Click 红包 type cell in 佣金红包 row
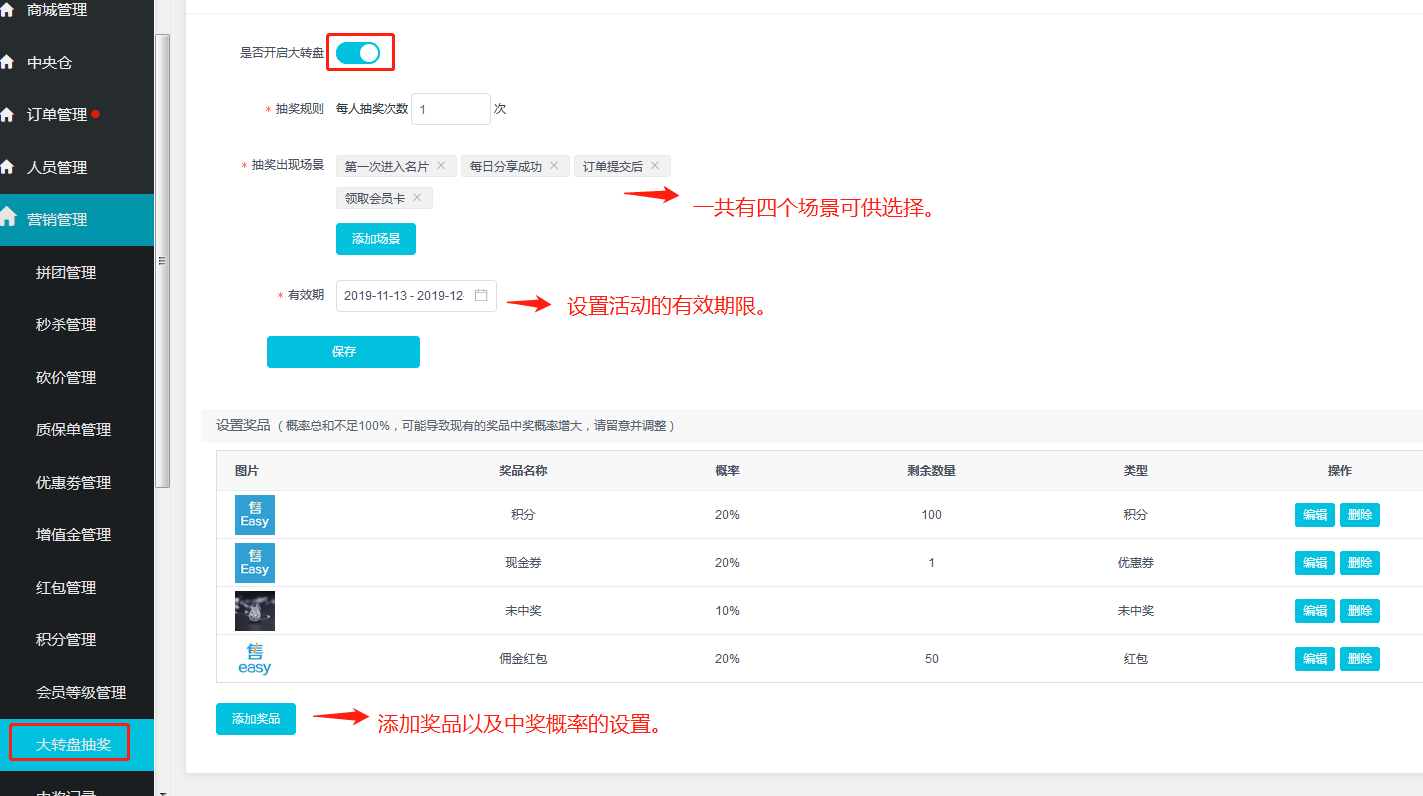This screenshot has height=796, width=1423. [1135, 659]
